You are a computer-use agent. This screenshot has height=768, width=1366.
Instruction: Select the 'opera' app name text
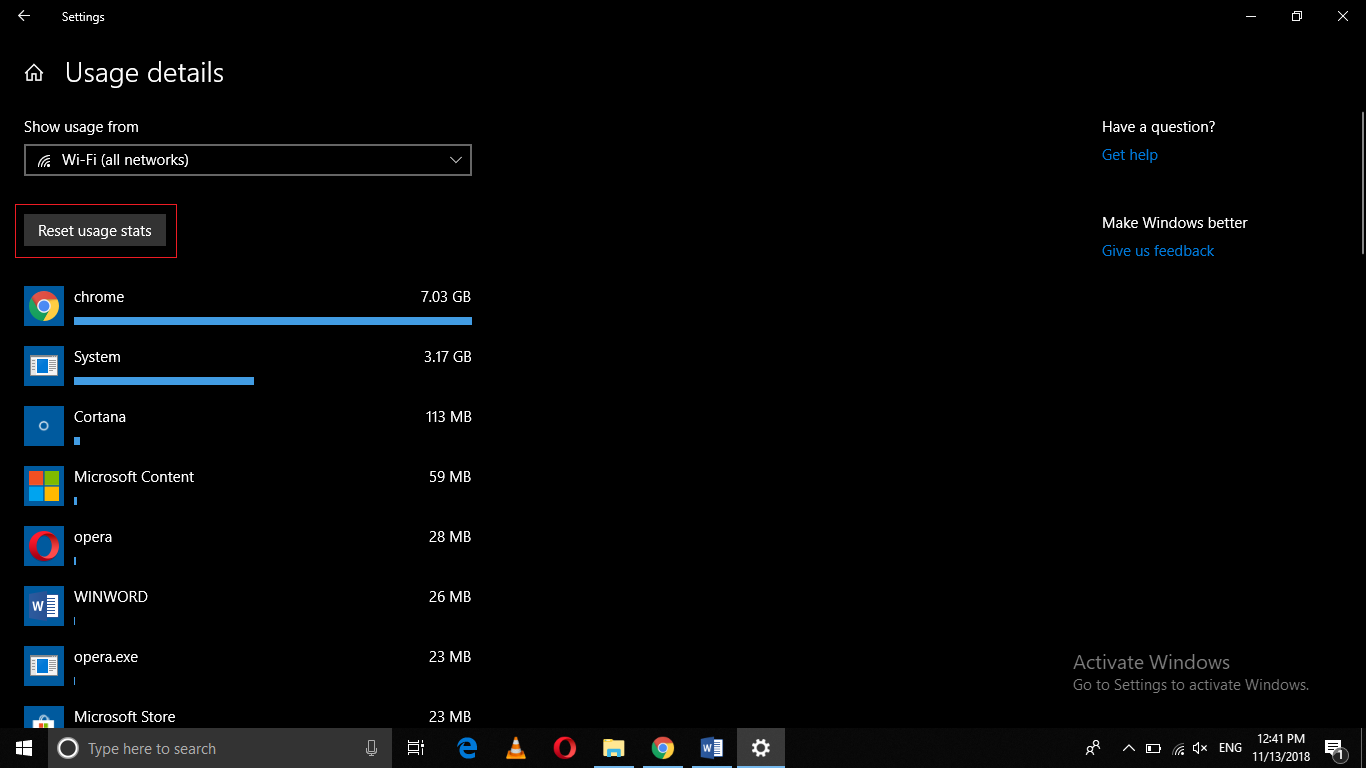[x=93, y=537]
